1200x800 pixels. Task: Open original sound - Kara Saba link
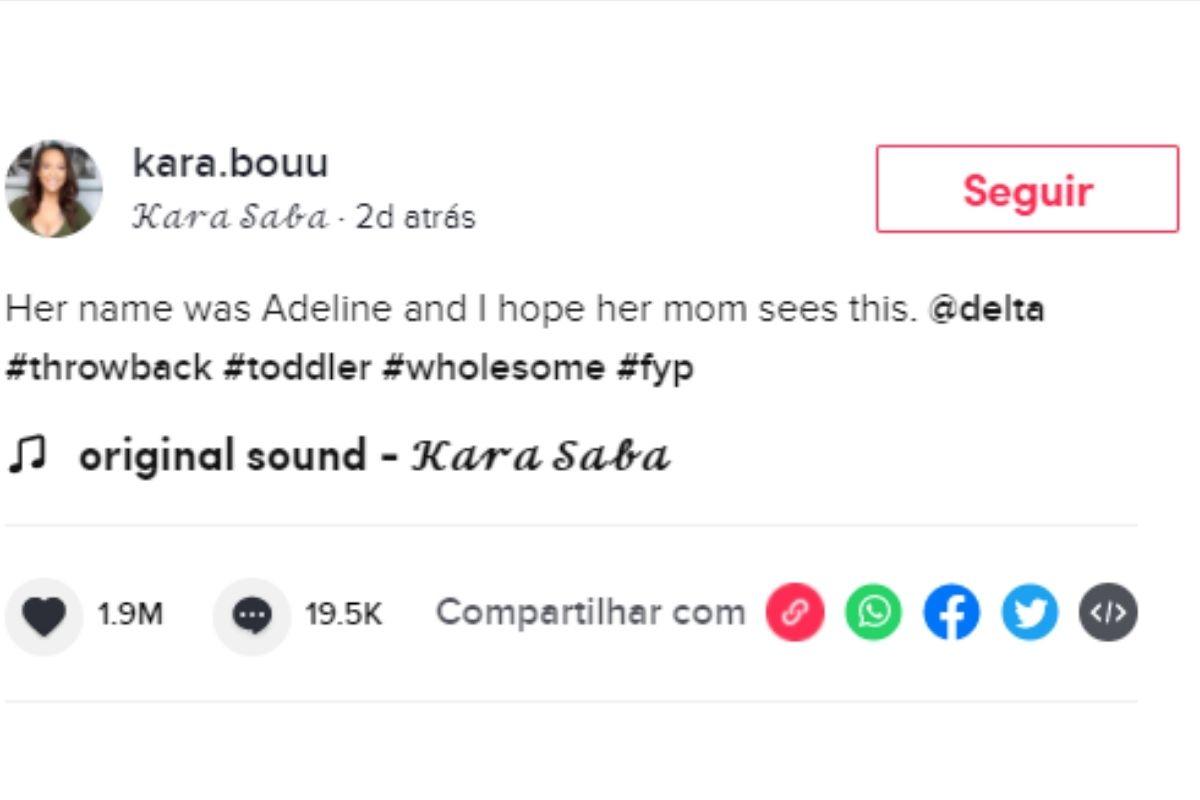tap(374, 456)
